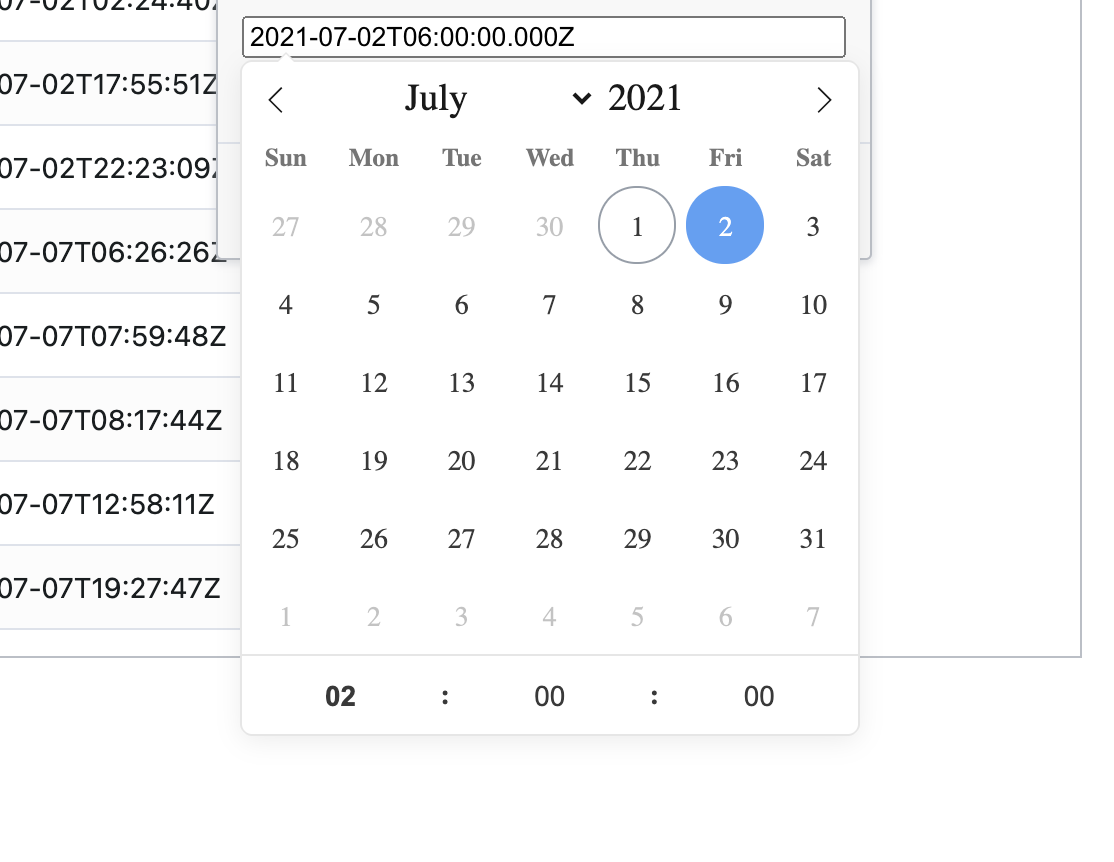
Task: Choose July 31 in the calendar
Action: point(813,539)
